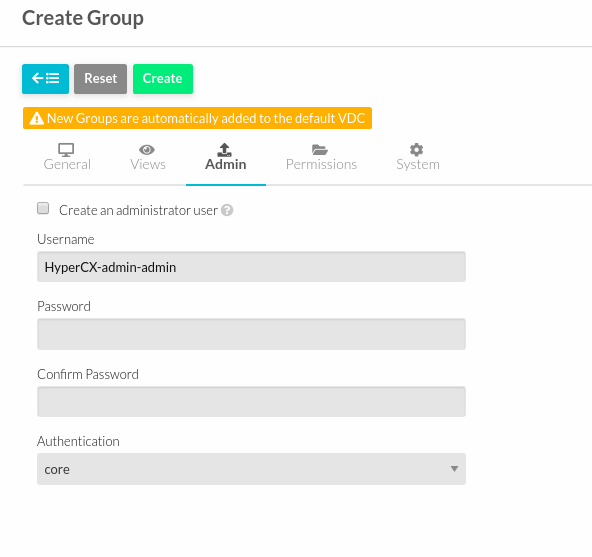Click the Admin tab upload icon
The image size is (592, 557).
[x=225, y=150]
